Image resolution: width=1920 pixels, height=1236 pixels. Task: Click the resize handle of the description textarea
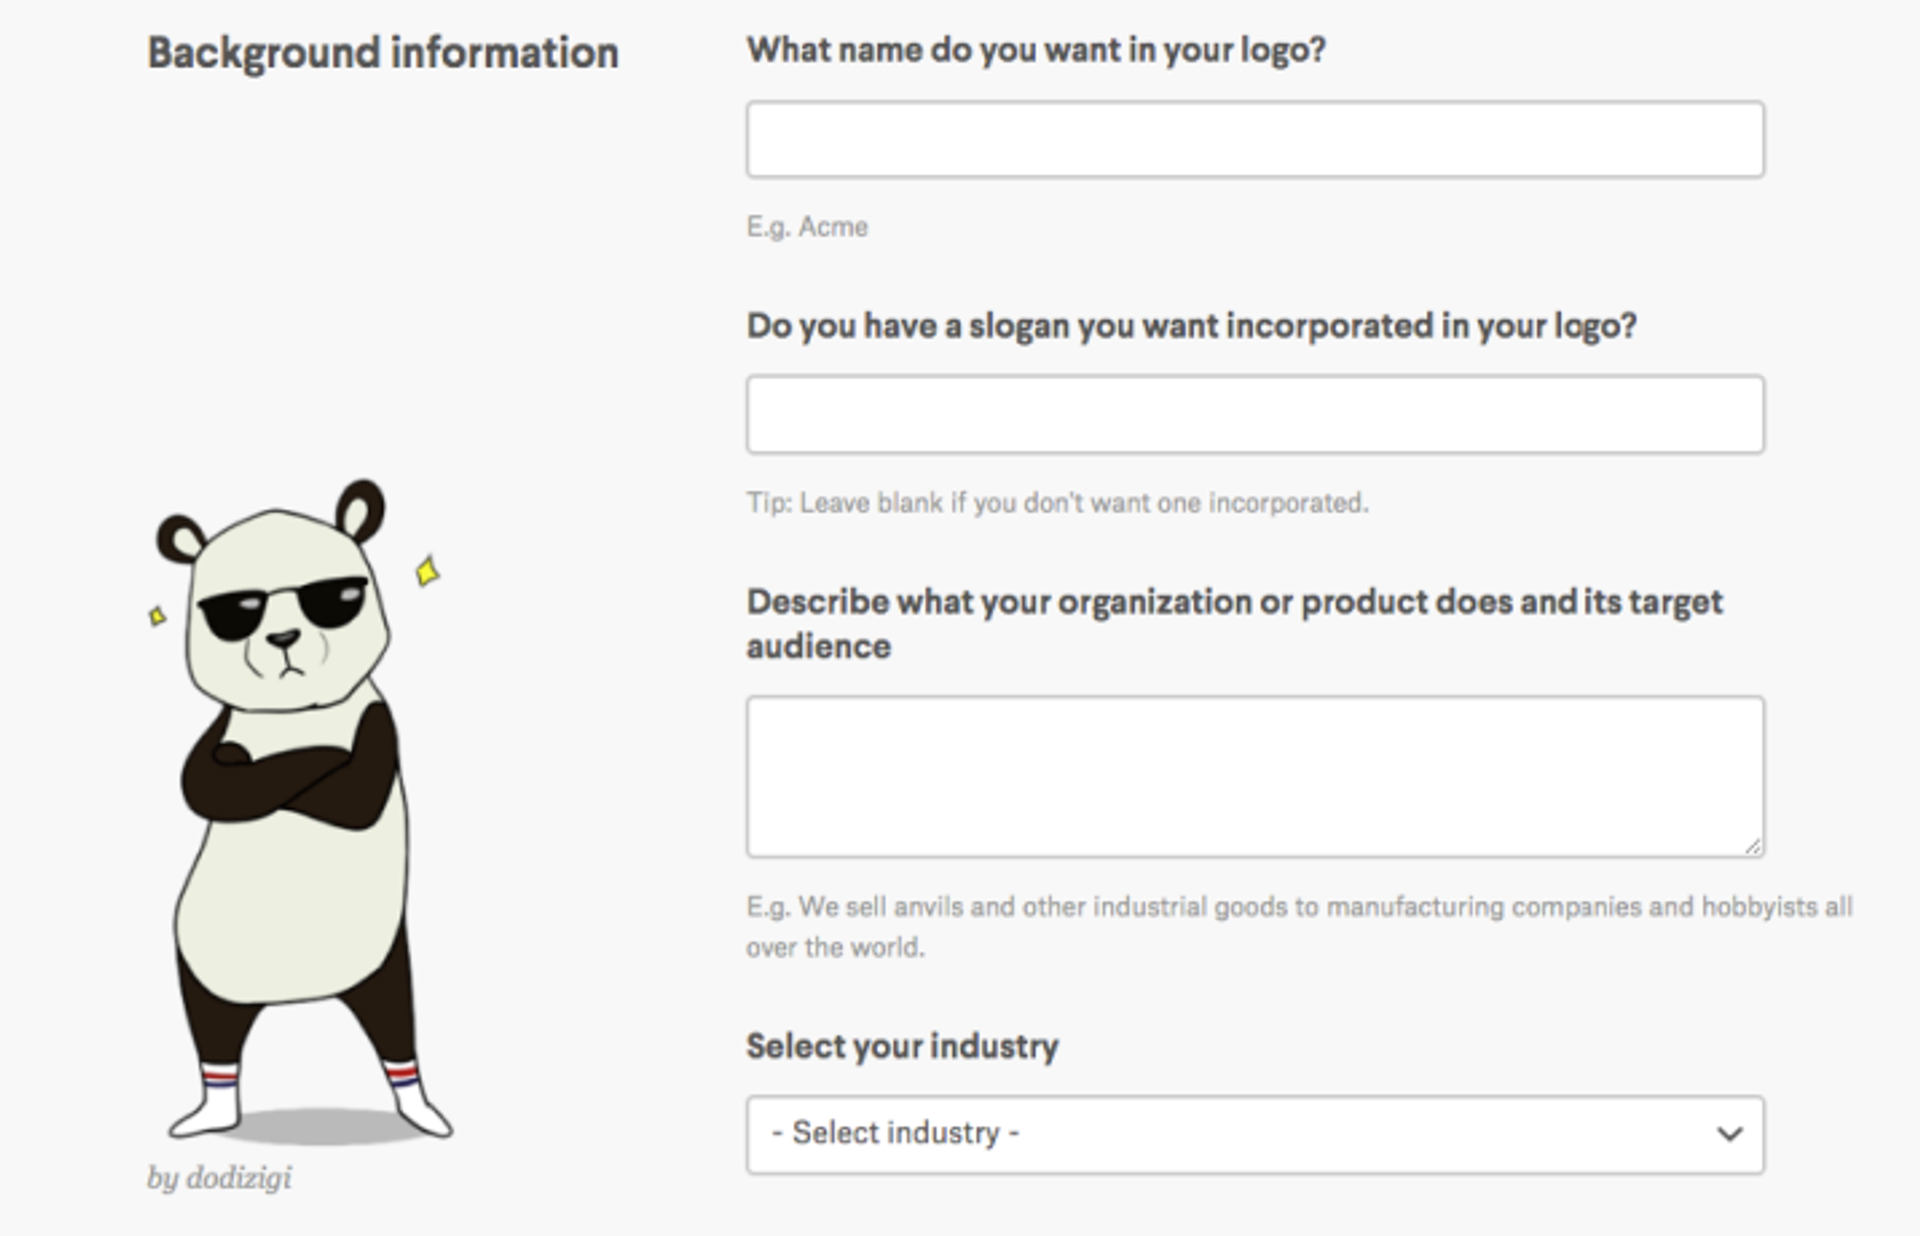coord(1752,846)
